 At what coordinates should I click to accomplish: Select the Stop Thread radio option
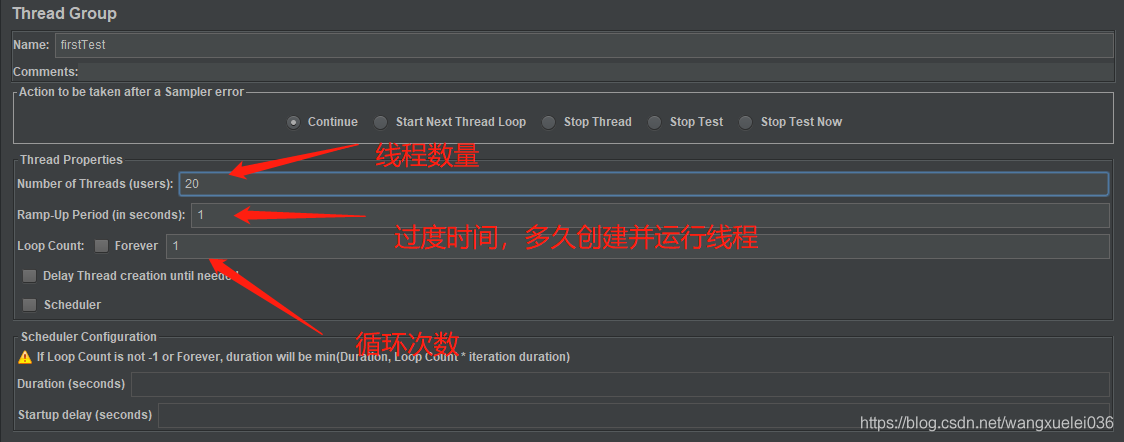[549, 122]
